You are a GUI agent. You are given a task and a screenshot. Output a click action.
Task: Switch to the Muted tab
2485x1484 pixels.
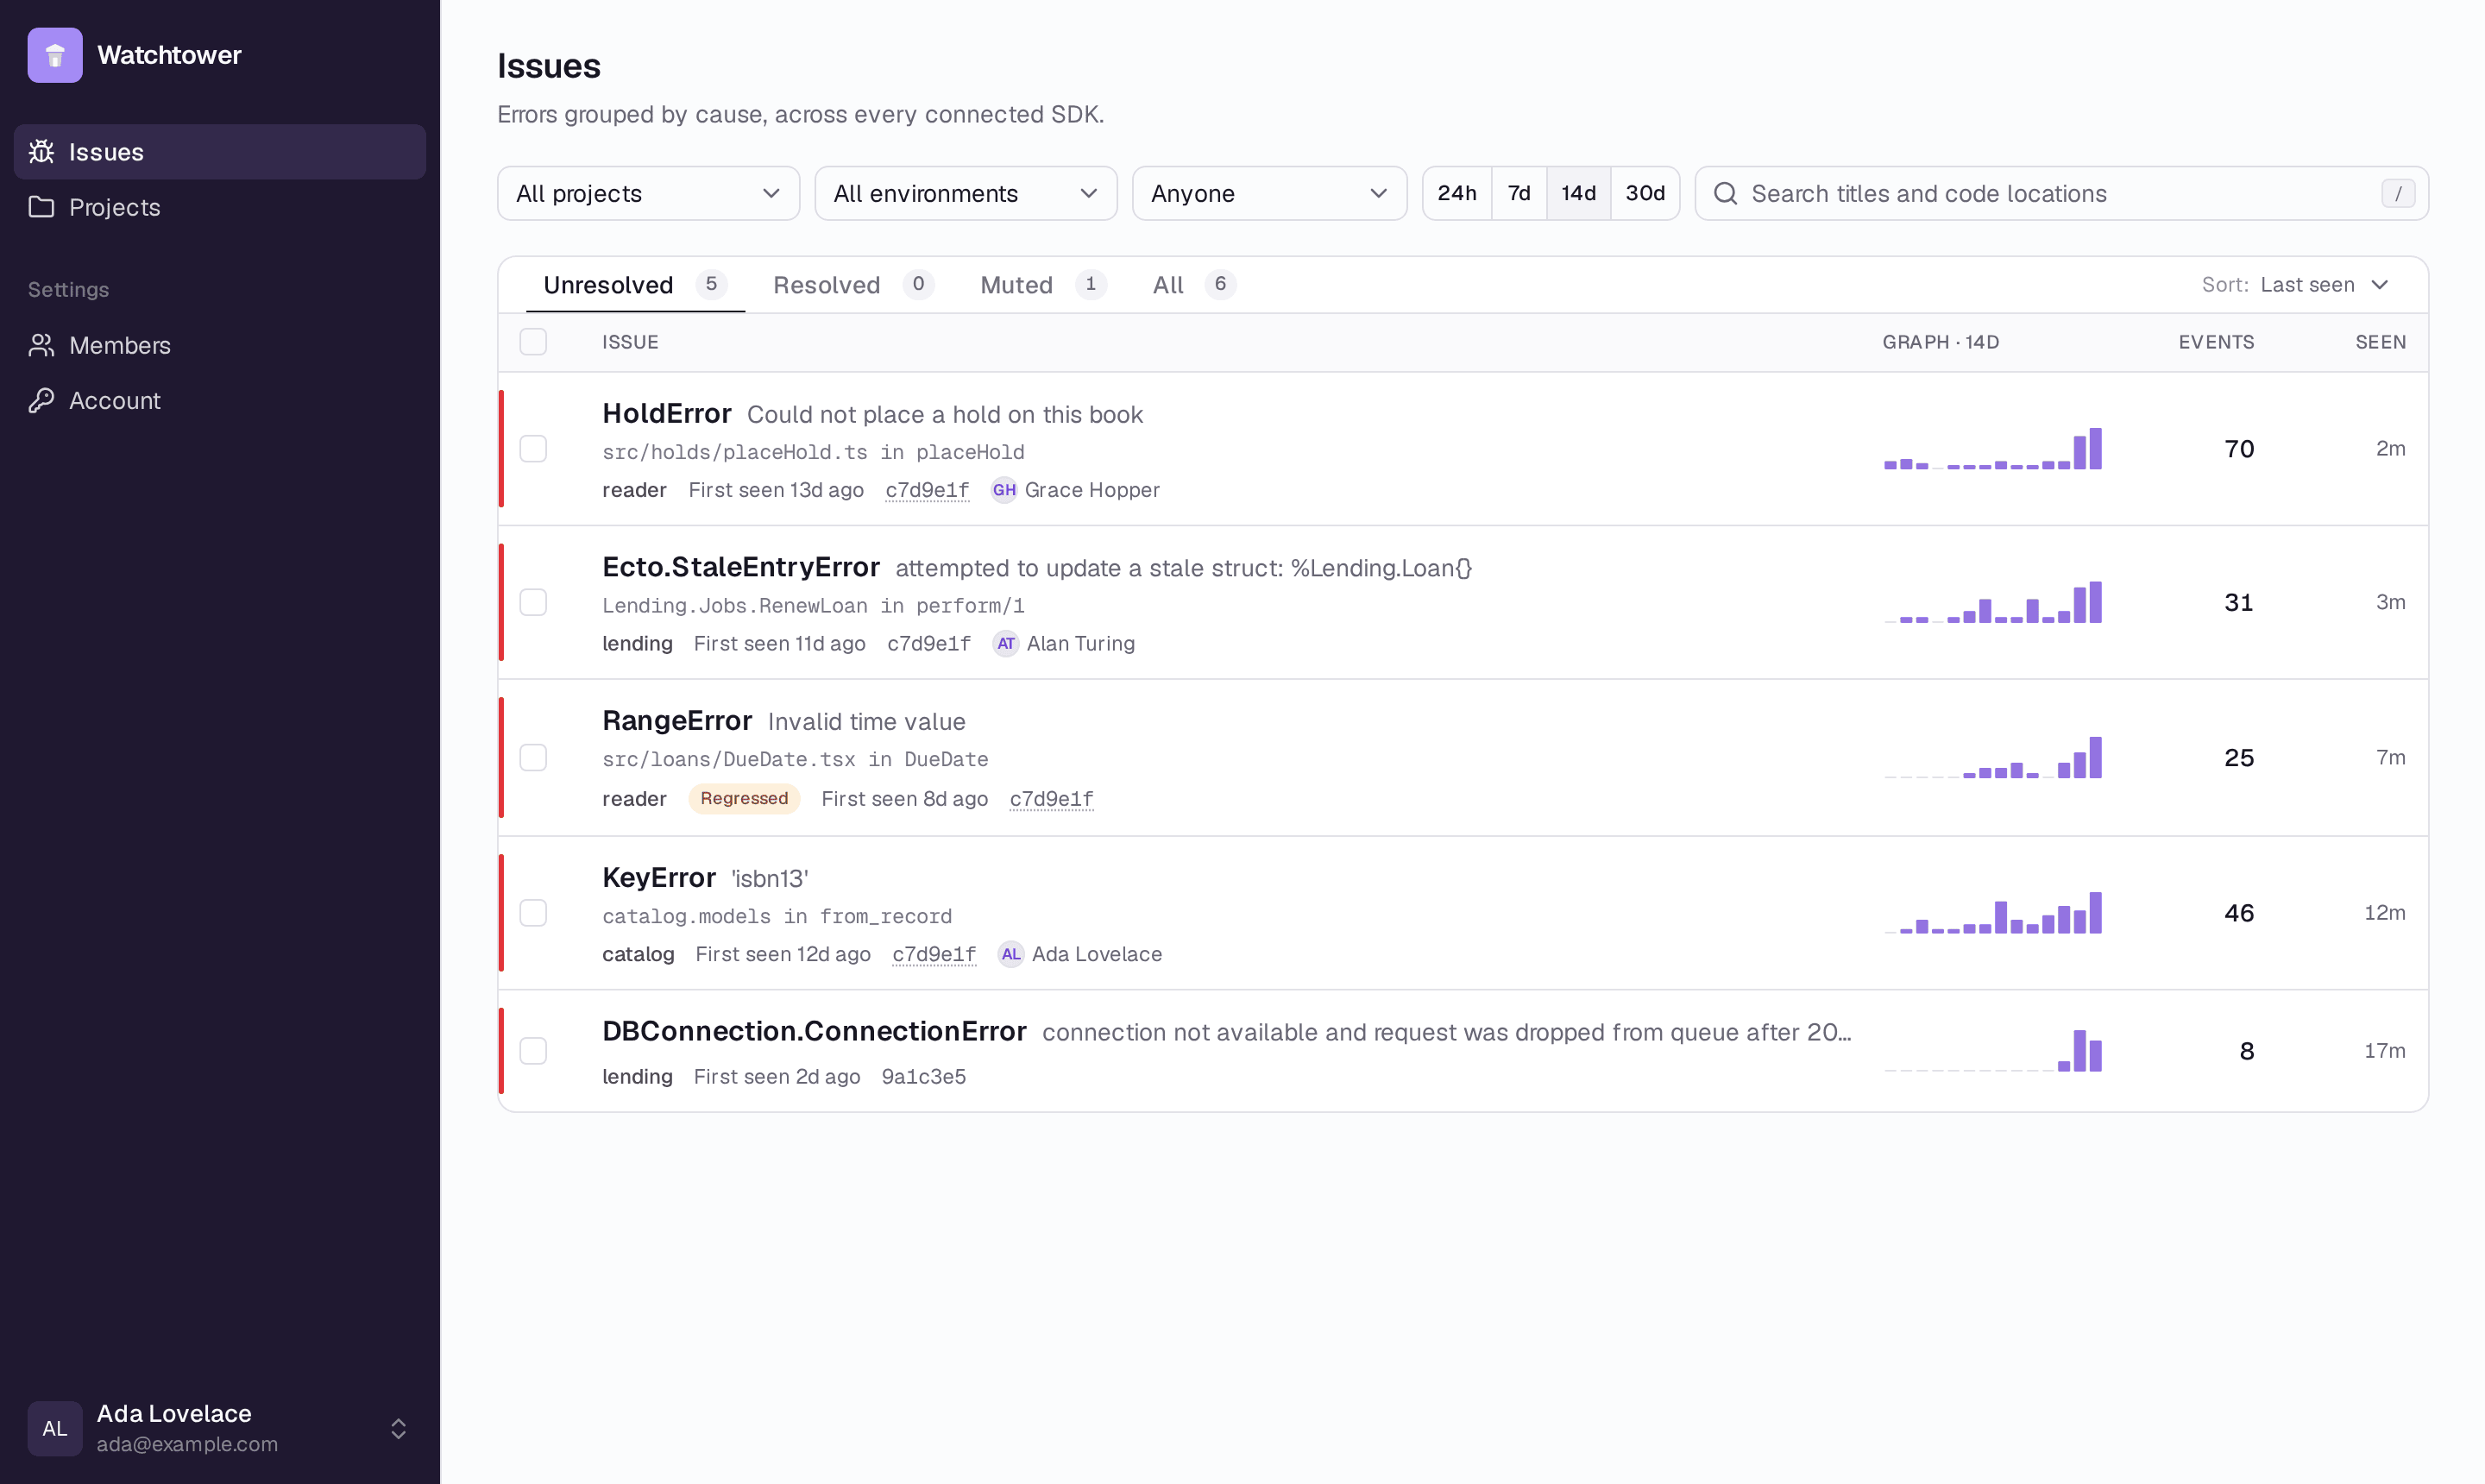point(1043,285)
